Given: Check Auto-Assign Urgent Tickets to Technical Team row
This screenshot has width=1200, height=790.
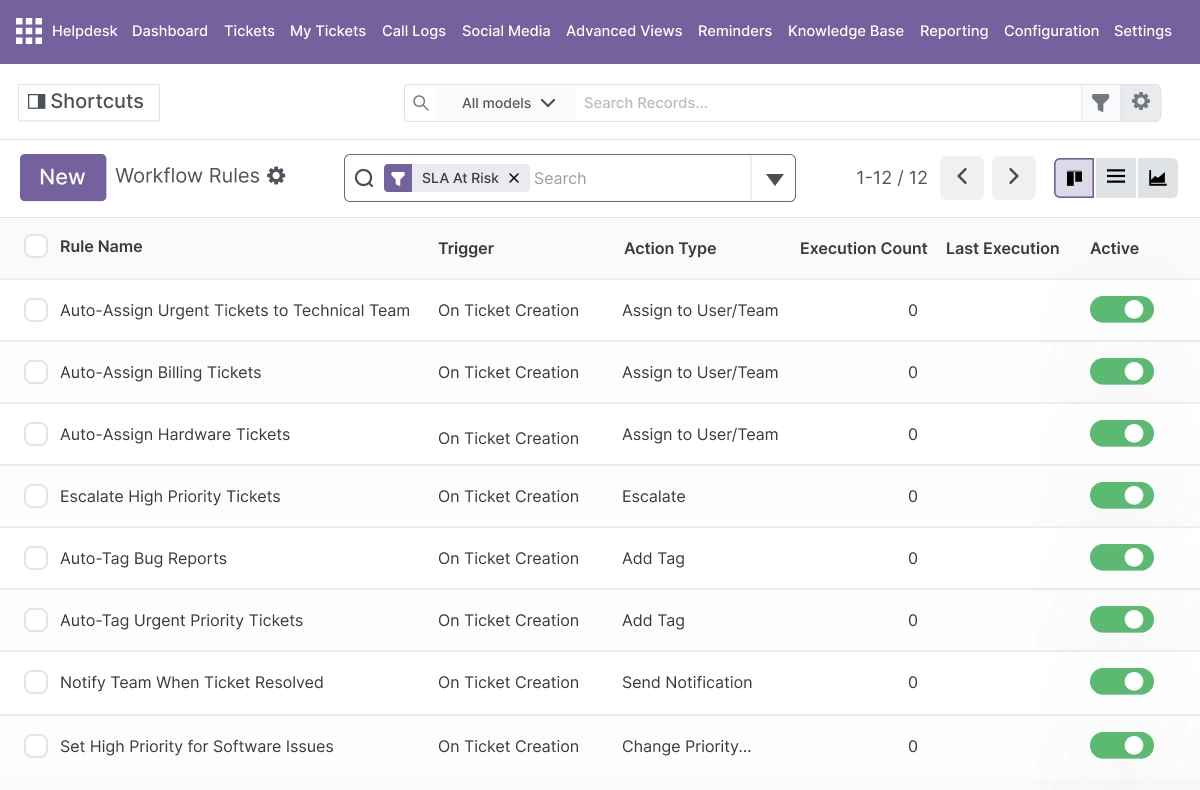Looking at the screenshot, I should click(x=36, y=310).
